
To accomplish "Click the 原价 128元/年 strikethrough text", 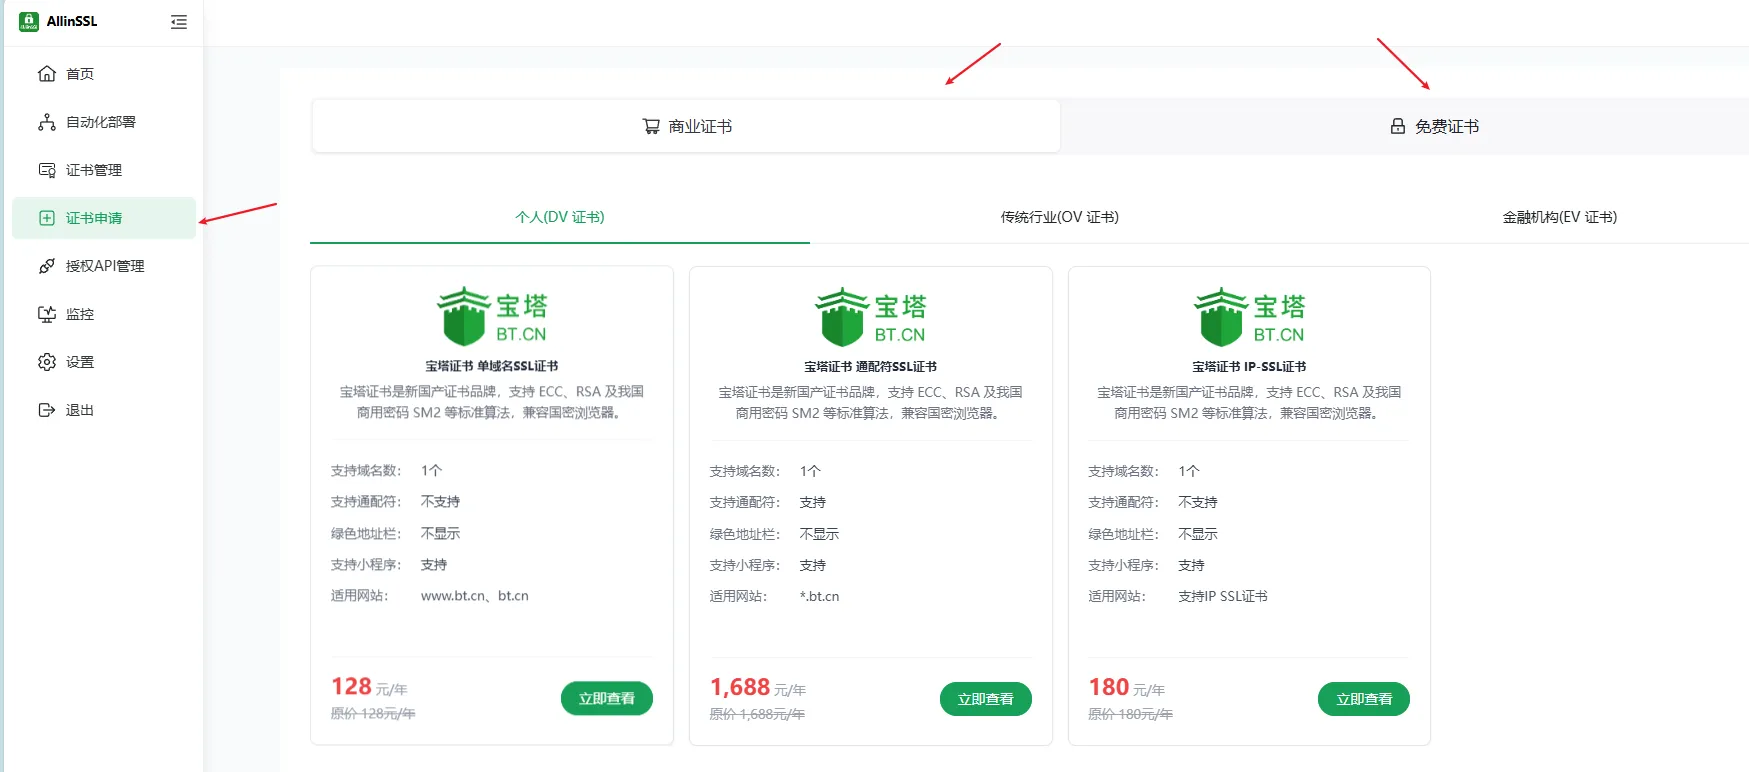I will pyautogui.click(x=373, y=714).
